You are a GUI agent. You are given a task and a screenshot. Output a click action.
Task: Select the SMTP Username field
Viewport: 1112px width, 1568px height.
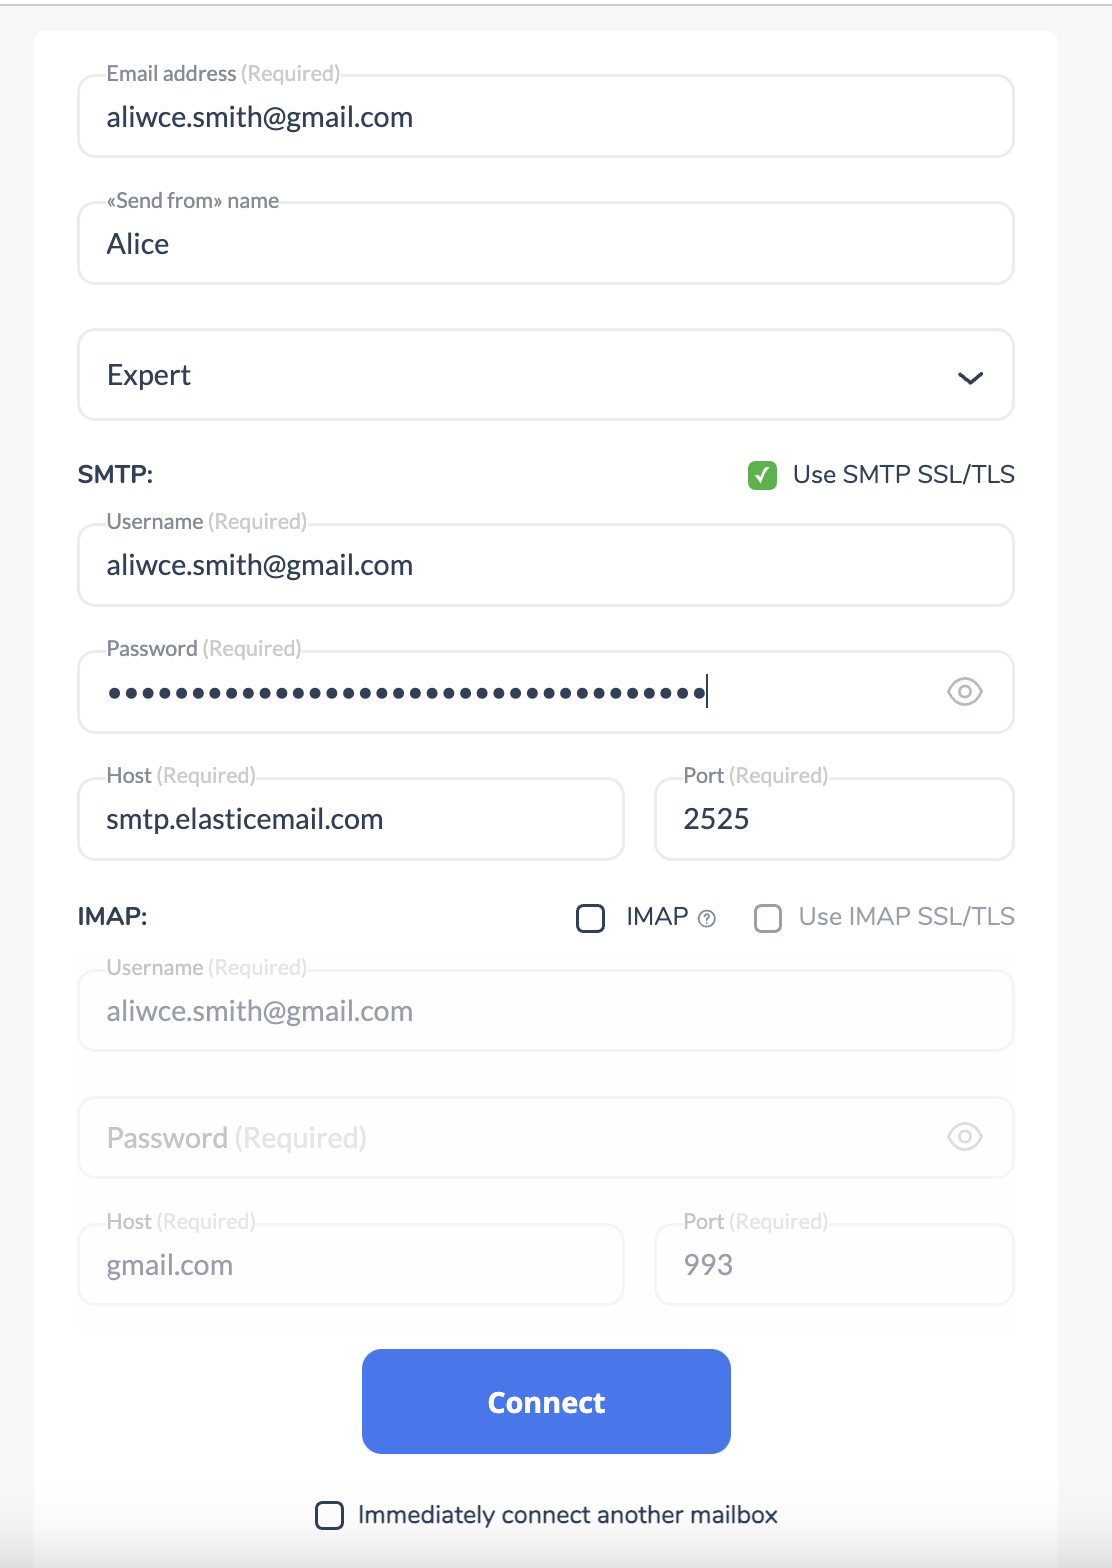546,565
